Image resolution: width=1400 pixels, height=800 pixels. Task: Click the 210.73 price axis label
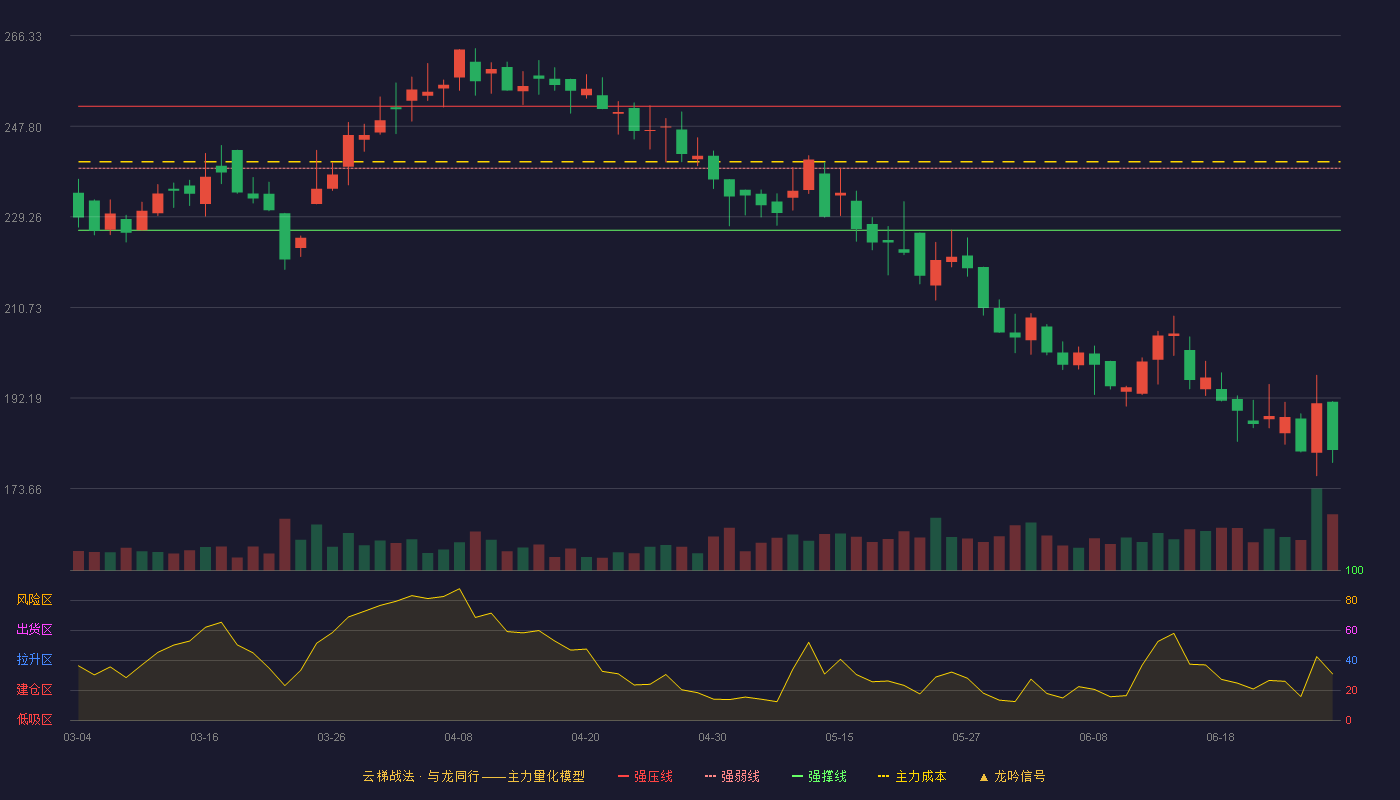point(23,308)
